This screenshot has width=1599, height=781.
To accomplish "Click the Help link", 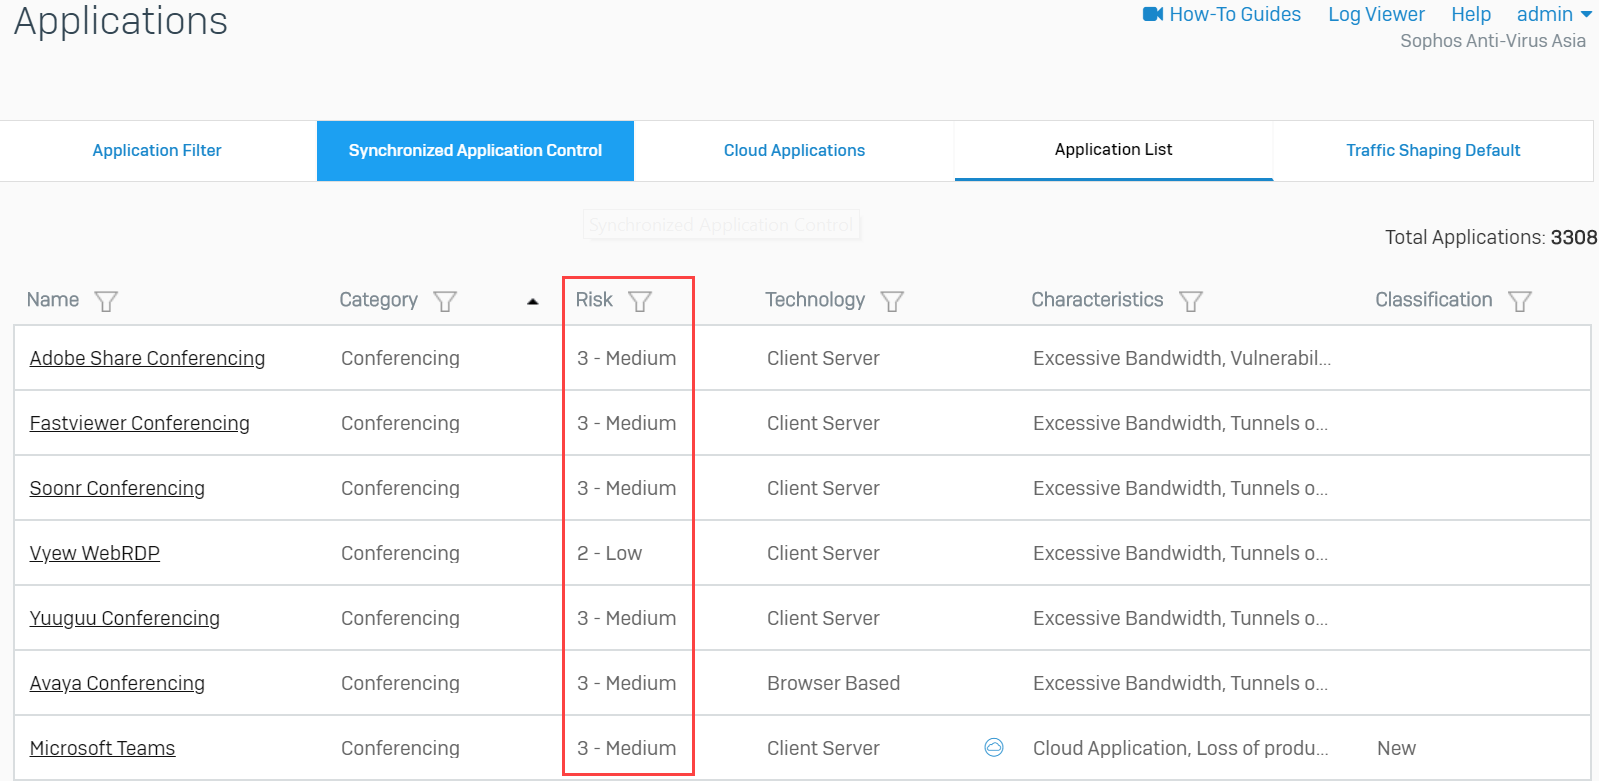I will pyautogui.click(x=1470, y=14).
